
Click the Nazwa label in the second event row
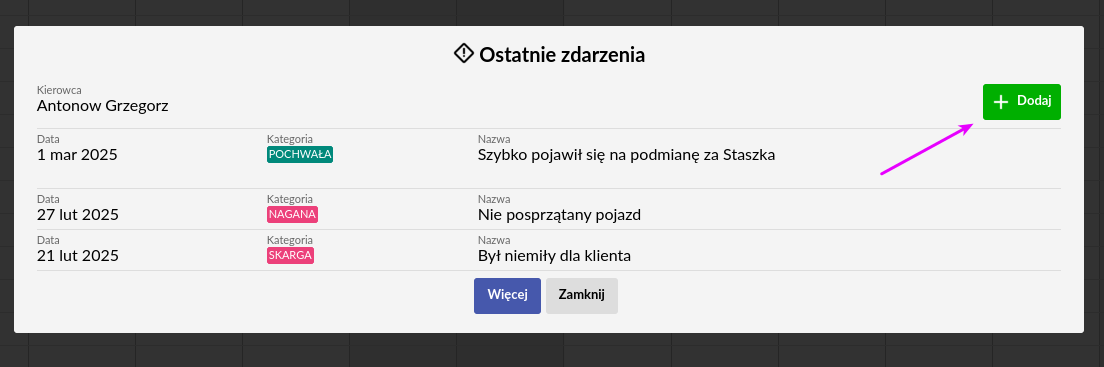click(494, 199)
